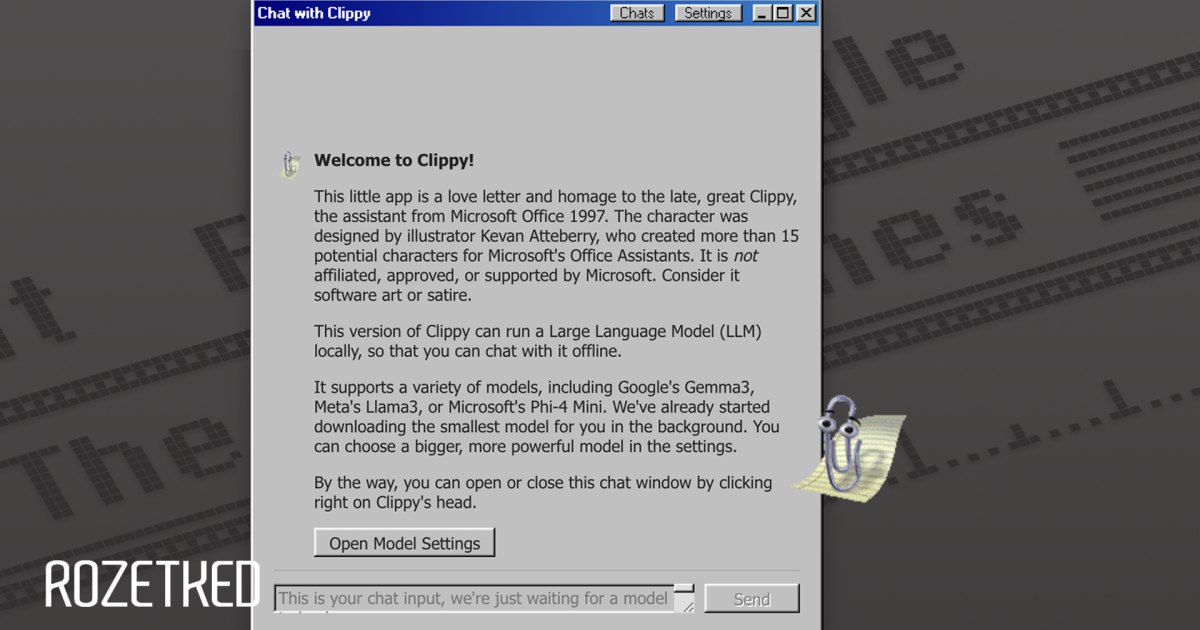Click the "By the way" paragraph about Clippy's head
The height and width of the screenshot is (630, 1200).
pyautogui.click(x=543, y=492)
